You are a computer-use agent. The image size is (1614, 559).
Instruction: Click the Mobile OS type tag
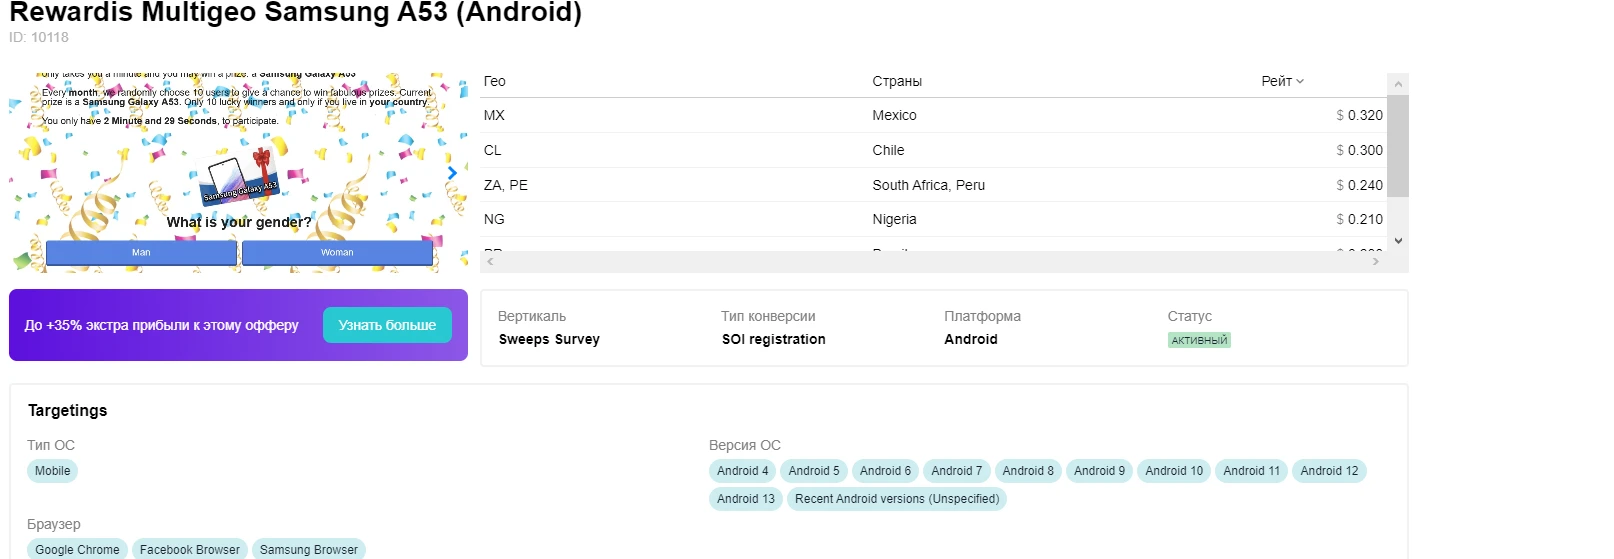[x=52, y=471]
